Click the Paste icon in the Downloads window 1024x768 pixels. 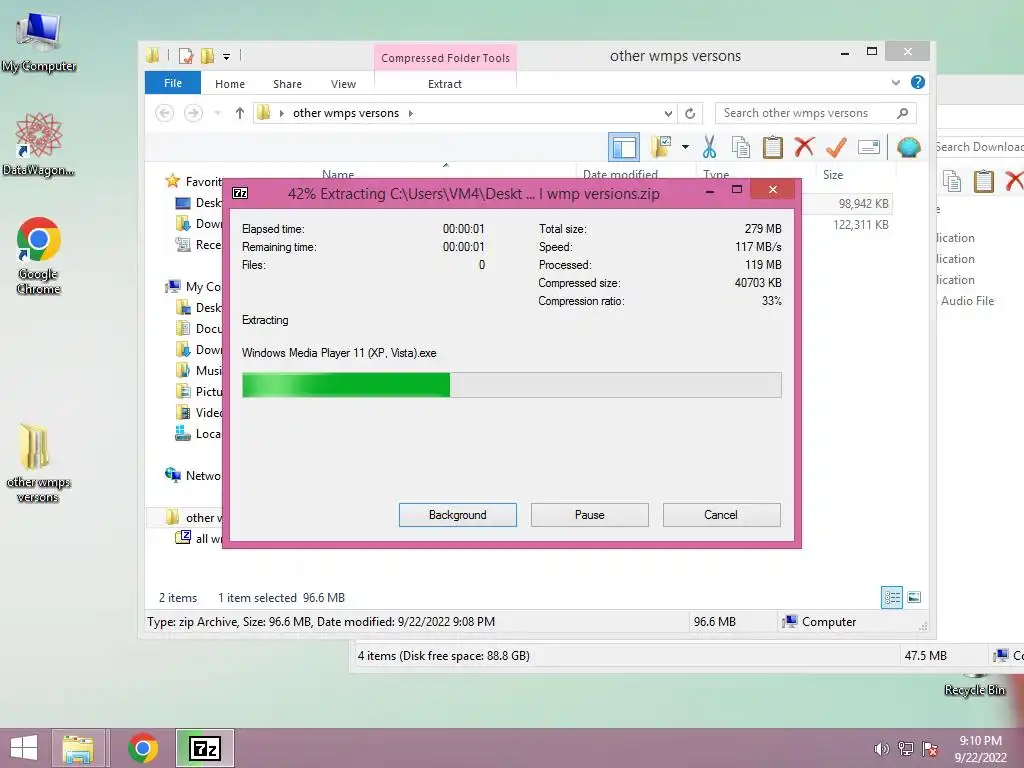tap(984, 181)
